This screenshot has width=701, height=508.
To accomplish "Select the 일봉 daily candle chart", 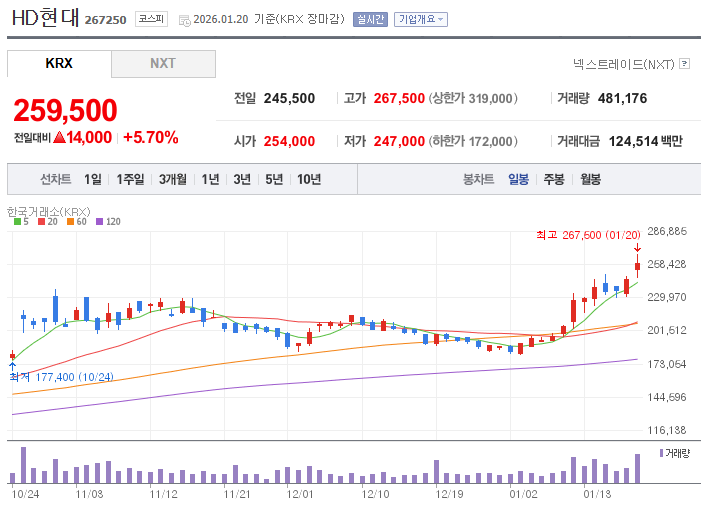I will click(x=519, y=179).
